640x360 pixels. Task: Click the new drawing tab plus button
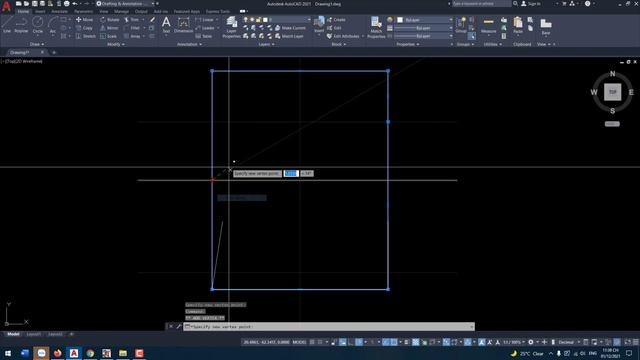tap(54, 52)
